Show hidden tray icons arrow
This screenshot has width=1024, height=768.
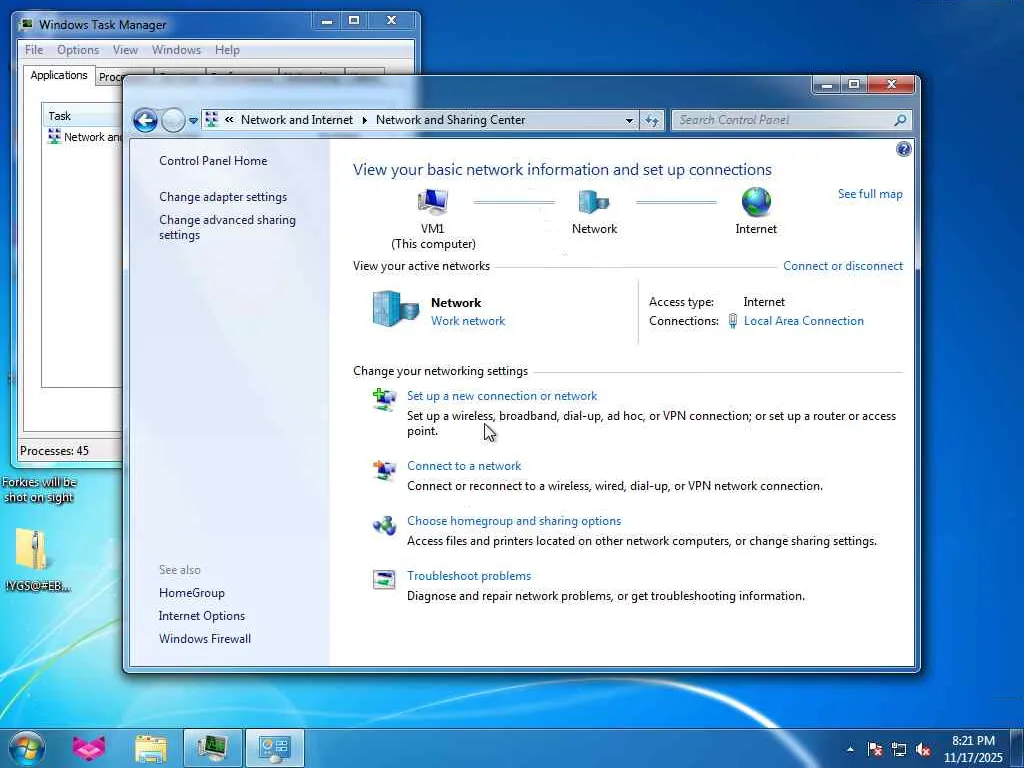tap(850, 749)
